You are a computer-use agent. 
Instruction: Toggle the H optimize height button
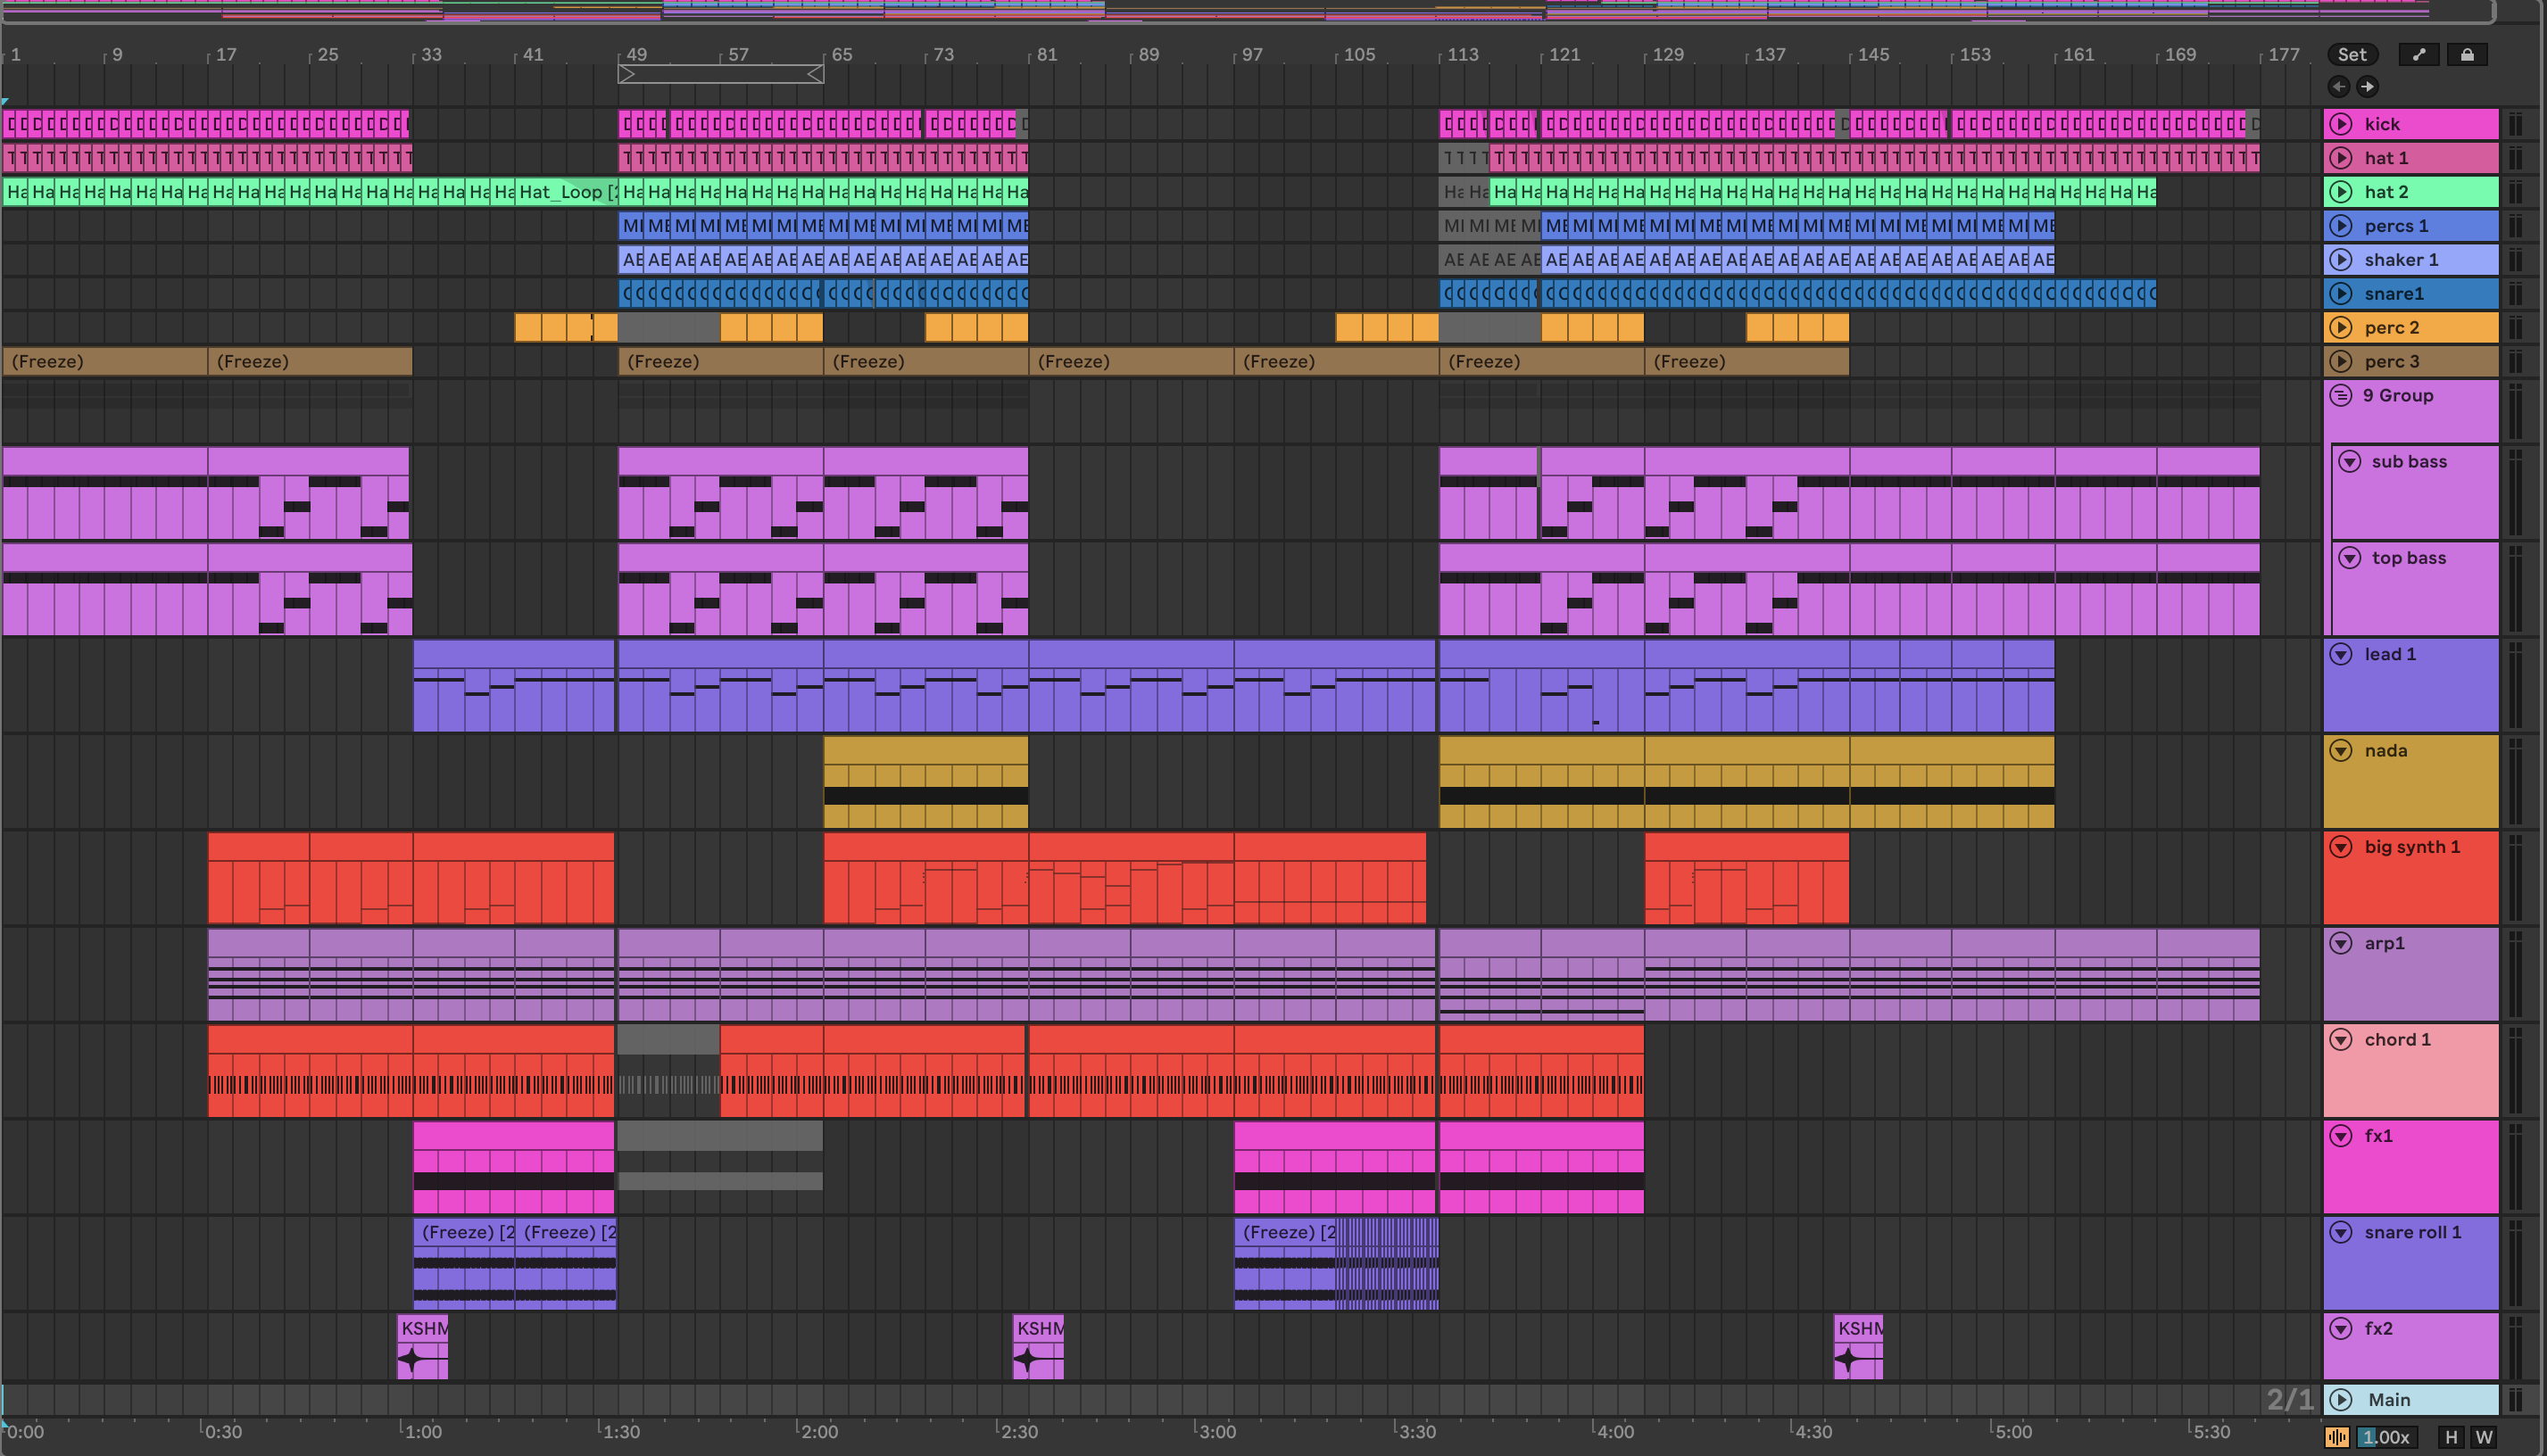click(x=2451, y=1437)
